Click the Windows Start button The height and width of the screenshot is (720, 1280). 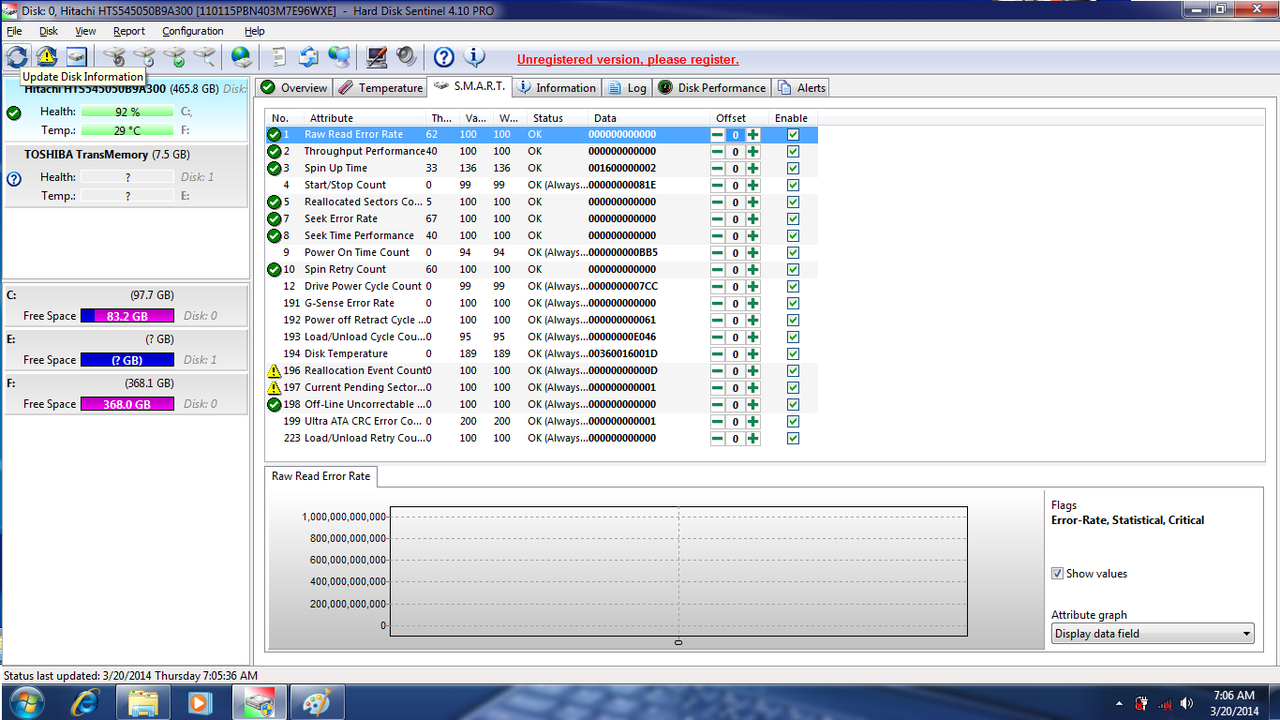(x=27, y=703)
